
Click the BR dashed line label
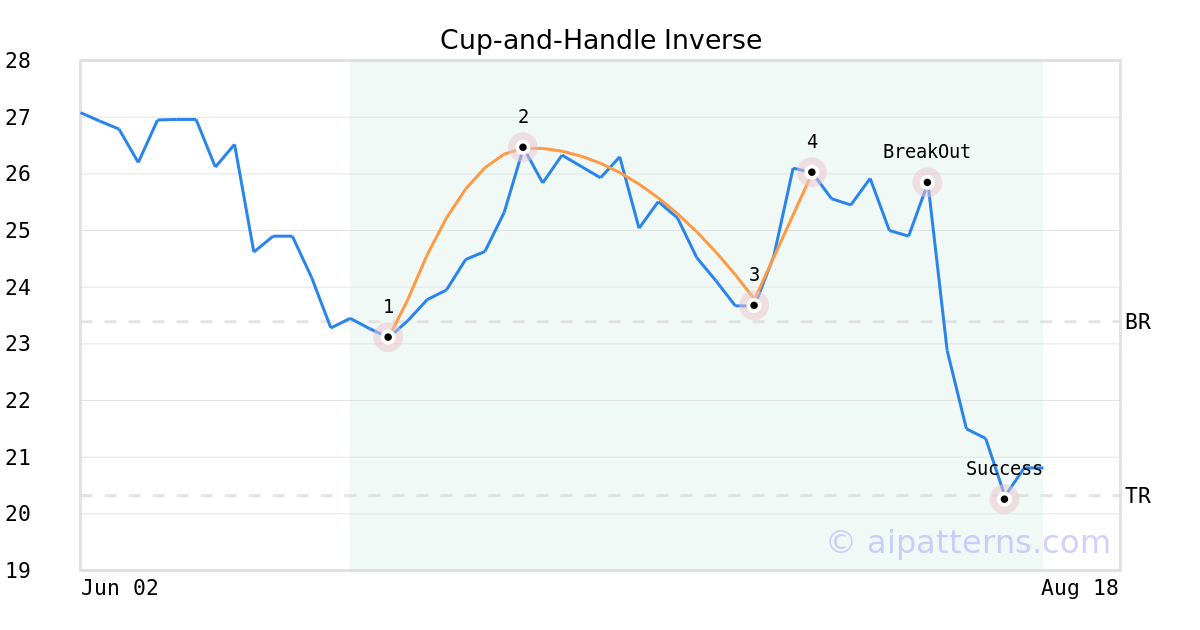tap(1138, 322)
